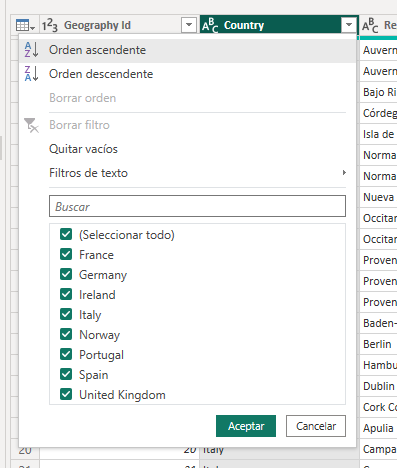The image size is (397, 468).
Task: Click the Nueva cell in the right column
Action: point(379,197)
